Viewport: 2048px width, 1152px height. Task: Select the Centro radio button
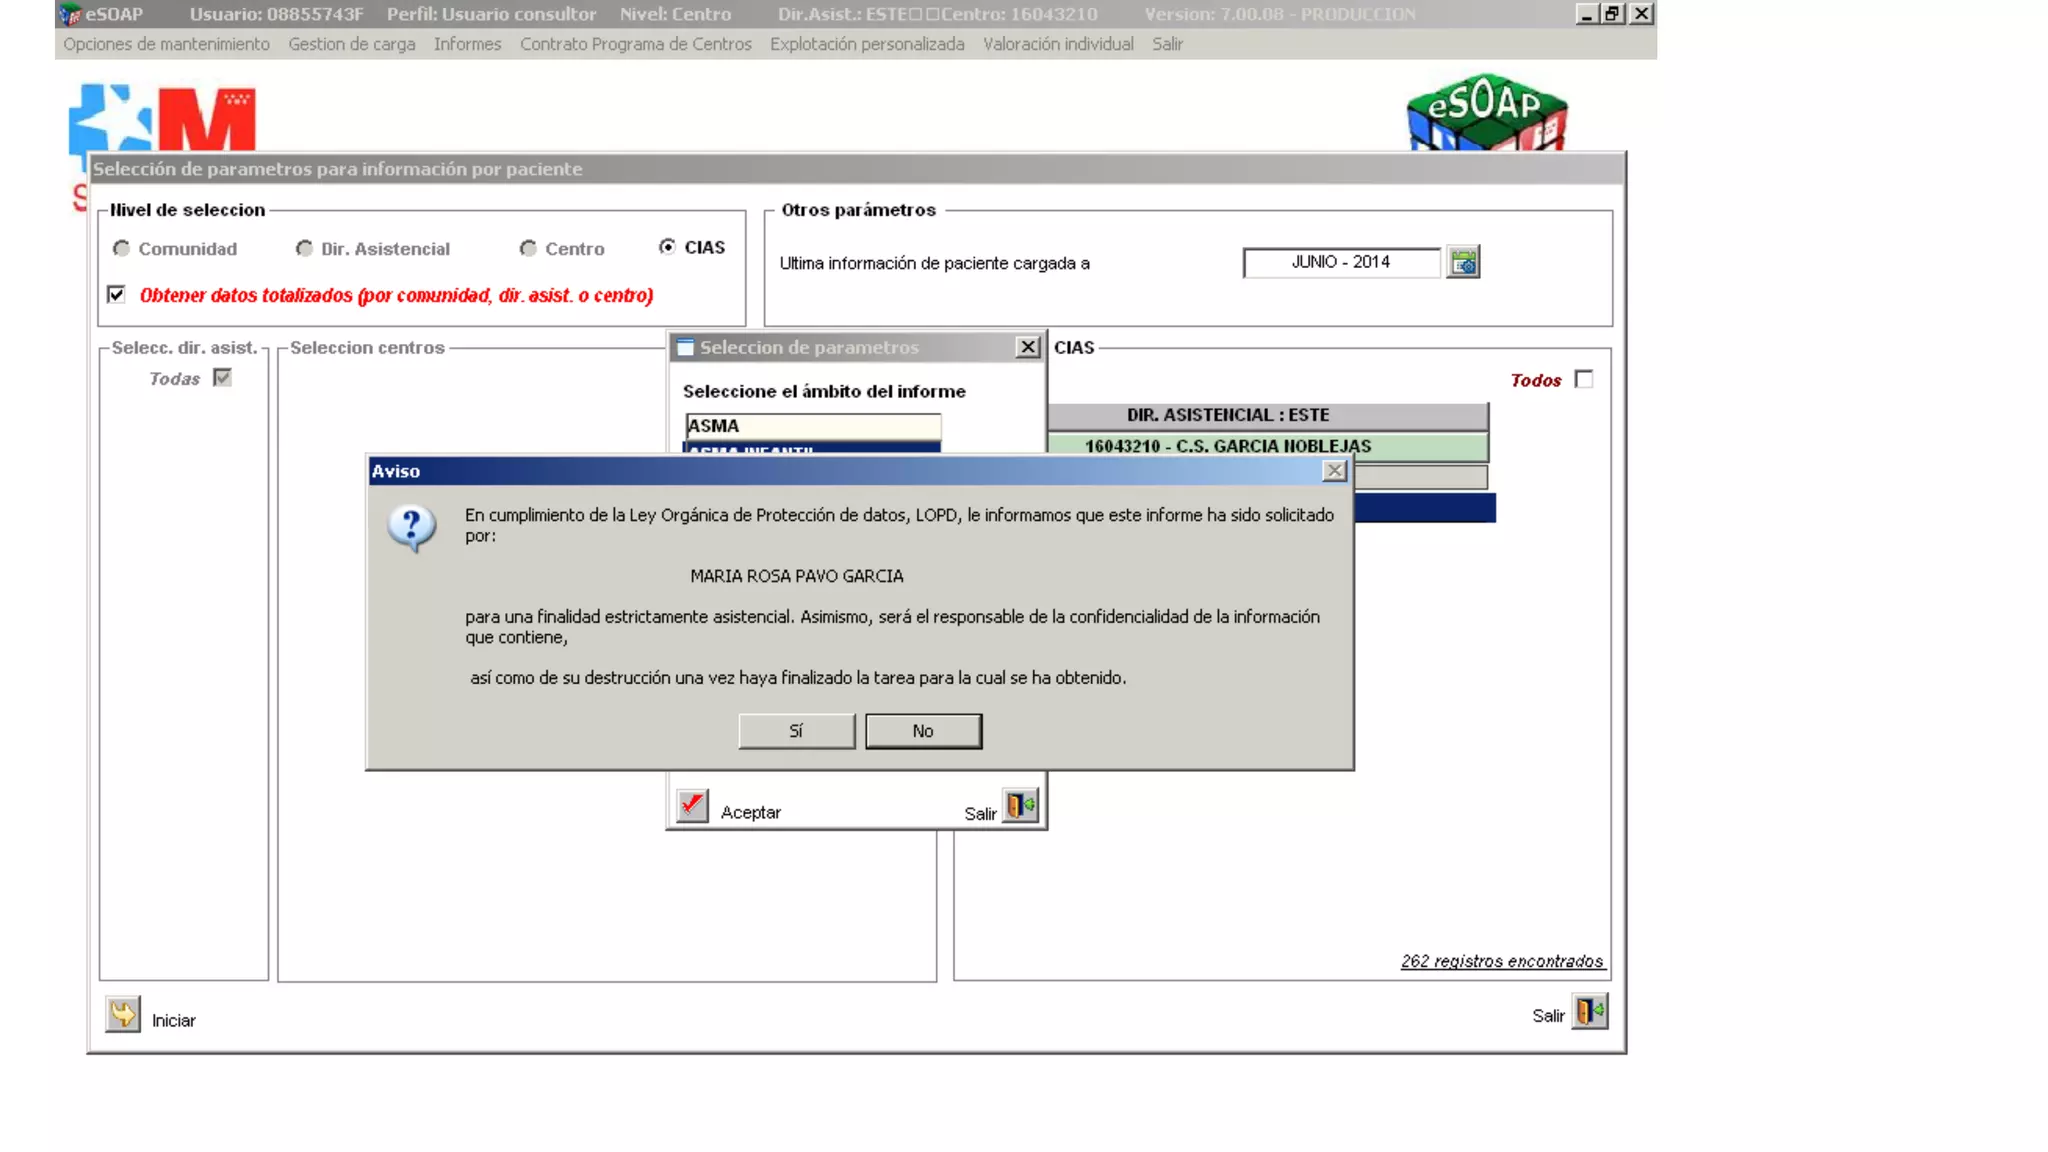(x=528, y=248)
